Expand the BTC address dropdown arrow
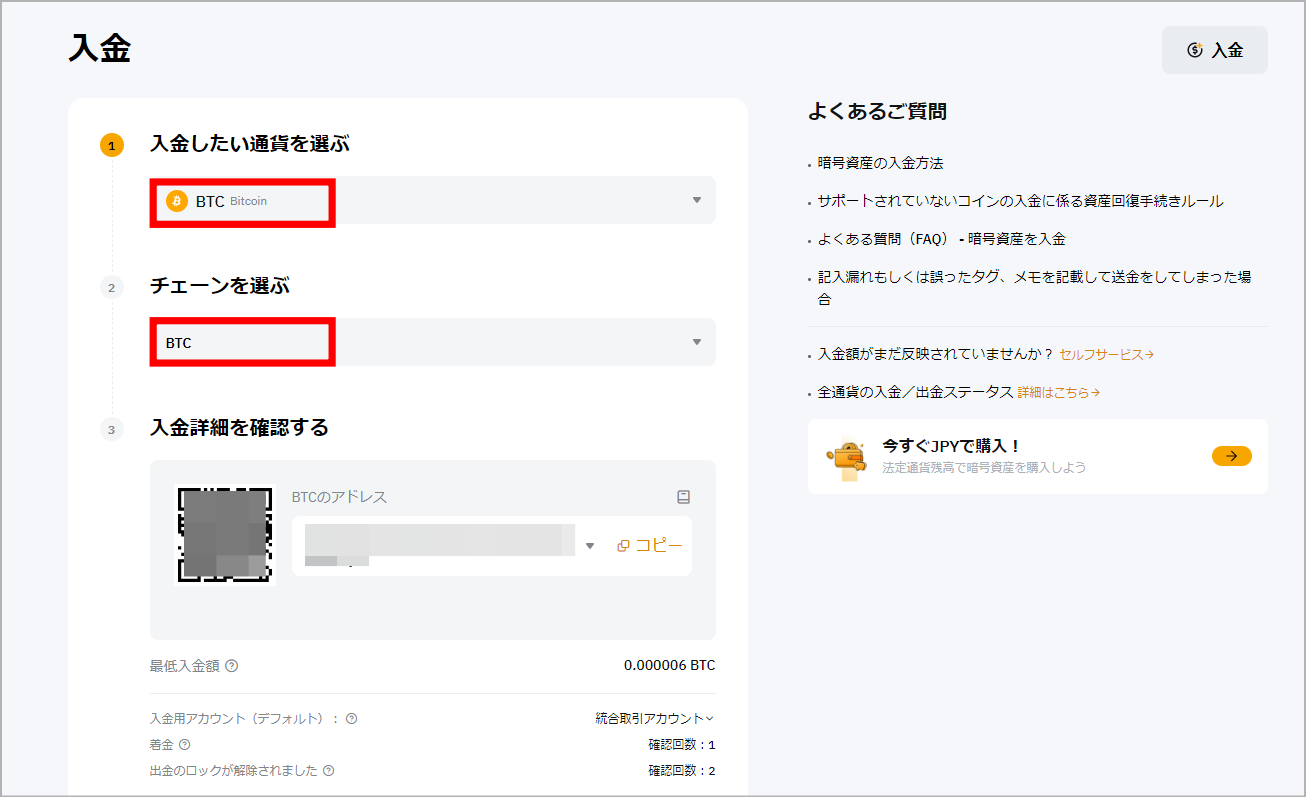Viewport: 1306px width, 797px height. click(x=590, y=546)
